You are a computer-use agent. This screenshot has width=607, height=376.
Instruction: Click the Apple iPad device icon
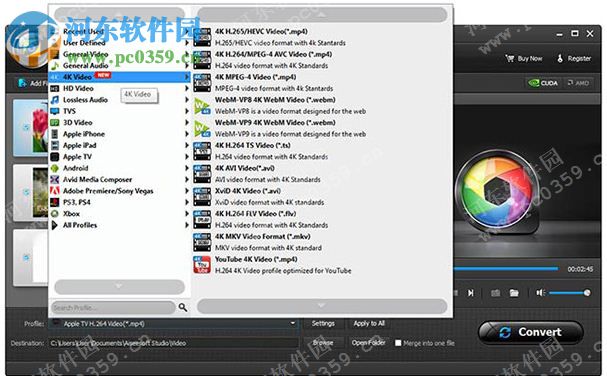[x=55, y=145]
